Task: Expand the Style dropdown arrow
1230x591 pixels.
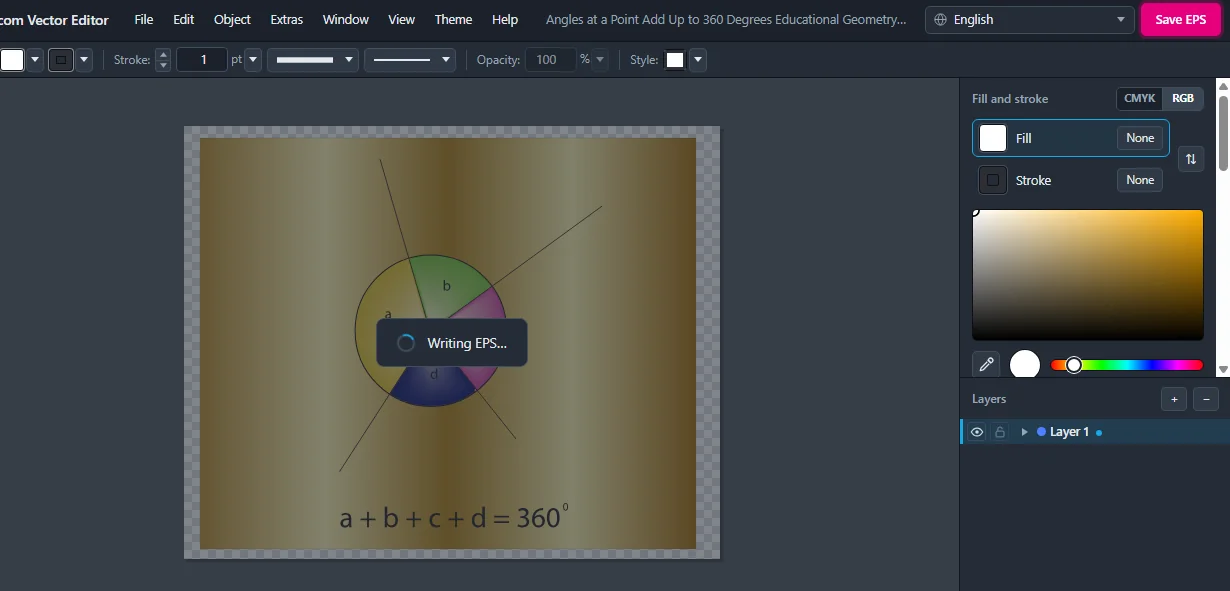Action: point(698,60)
